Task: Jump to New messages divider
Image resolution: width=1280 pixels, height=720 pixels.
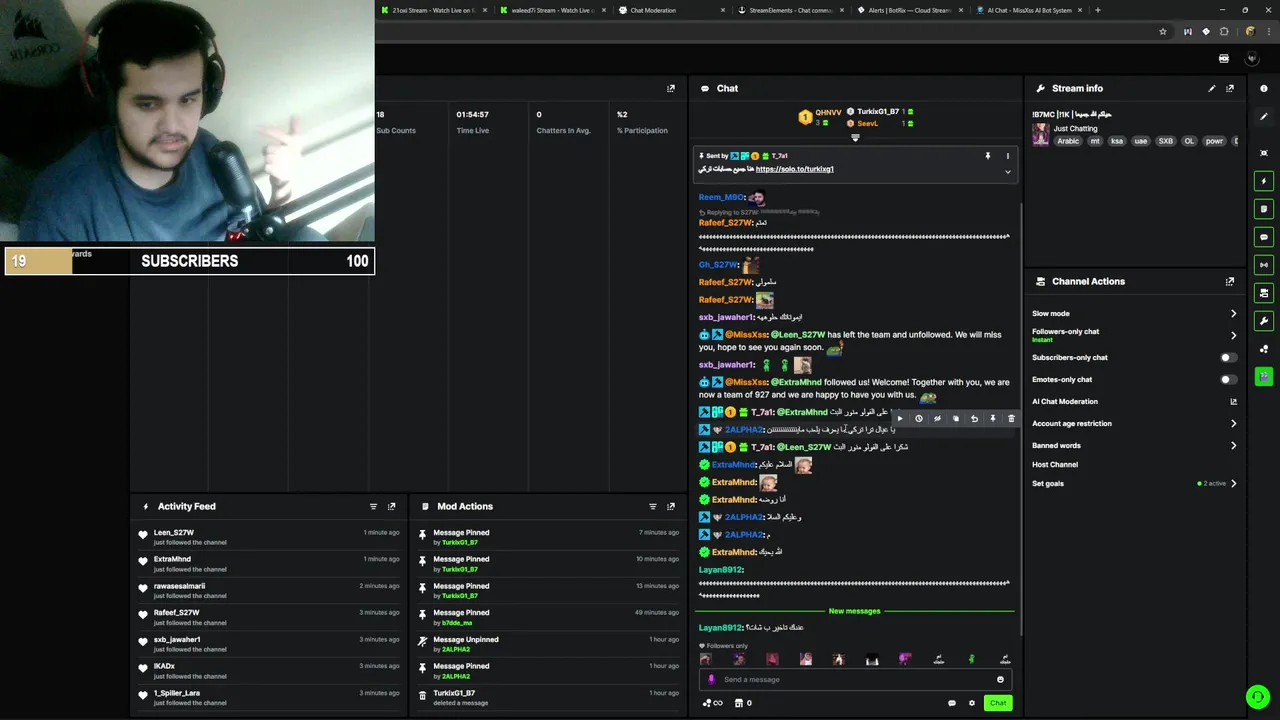Action: (x=854, y=611)
